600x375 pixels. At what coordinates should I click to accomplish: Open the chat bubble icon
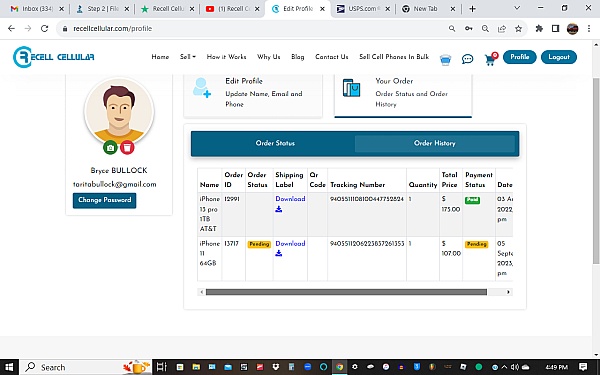[467, 59]
